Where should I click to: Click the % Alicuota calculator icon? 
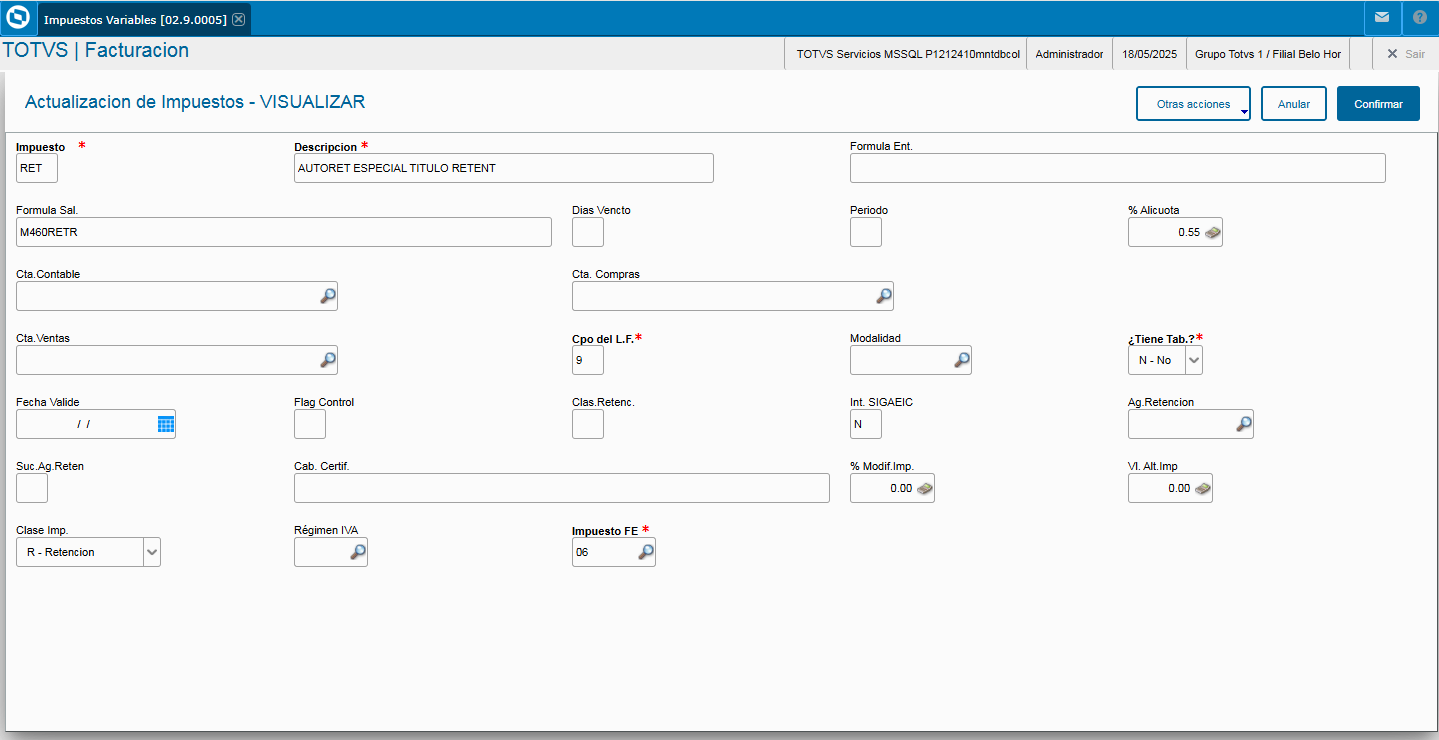pos(1212,232)
